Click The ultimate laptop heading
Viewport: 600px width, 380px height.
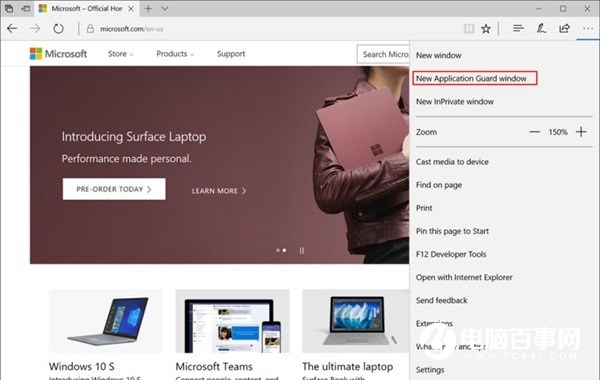347,367
